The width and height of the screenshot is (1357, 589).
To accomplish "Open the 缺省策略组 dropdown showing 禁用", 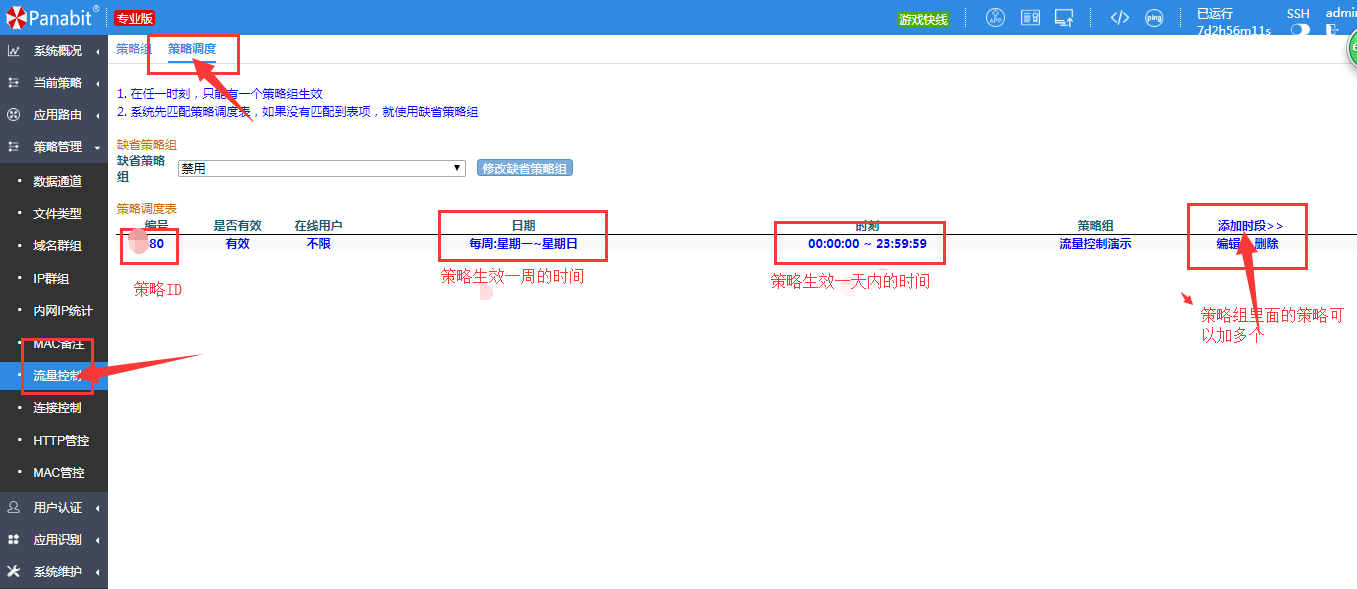I will tap(321, 169).
